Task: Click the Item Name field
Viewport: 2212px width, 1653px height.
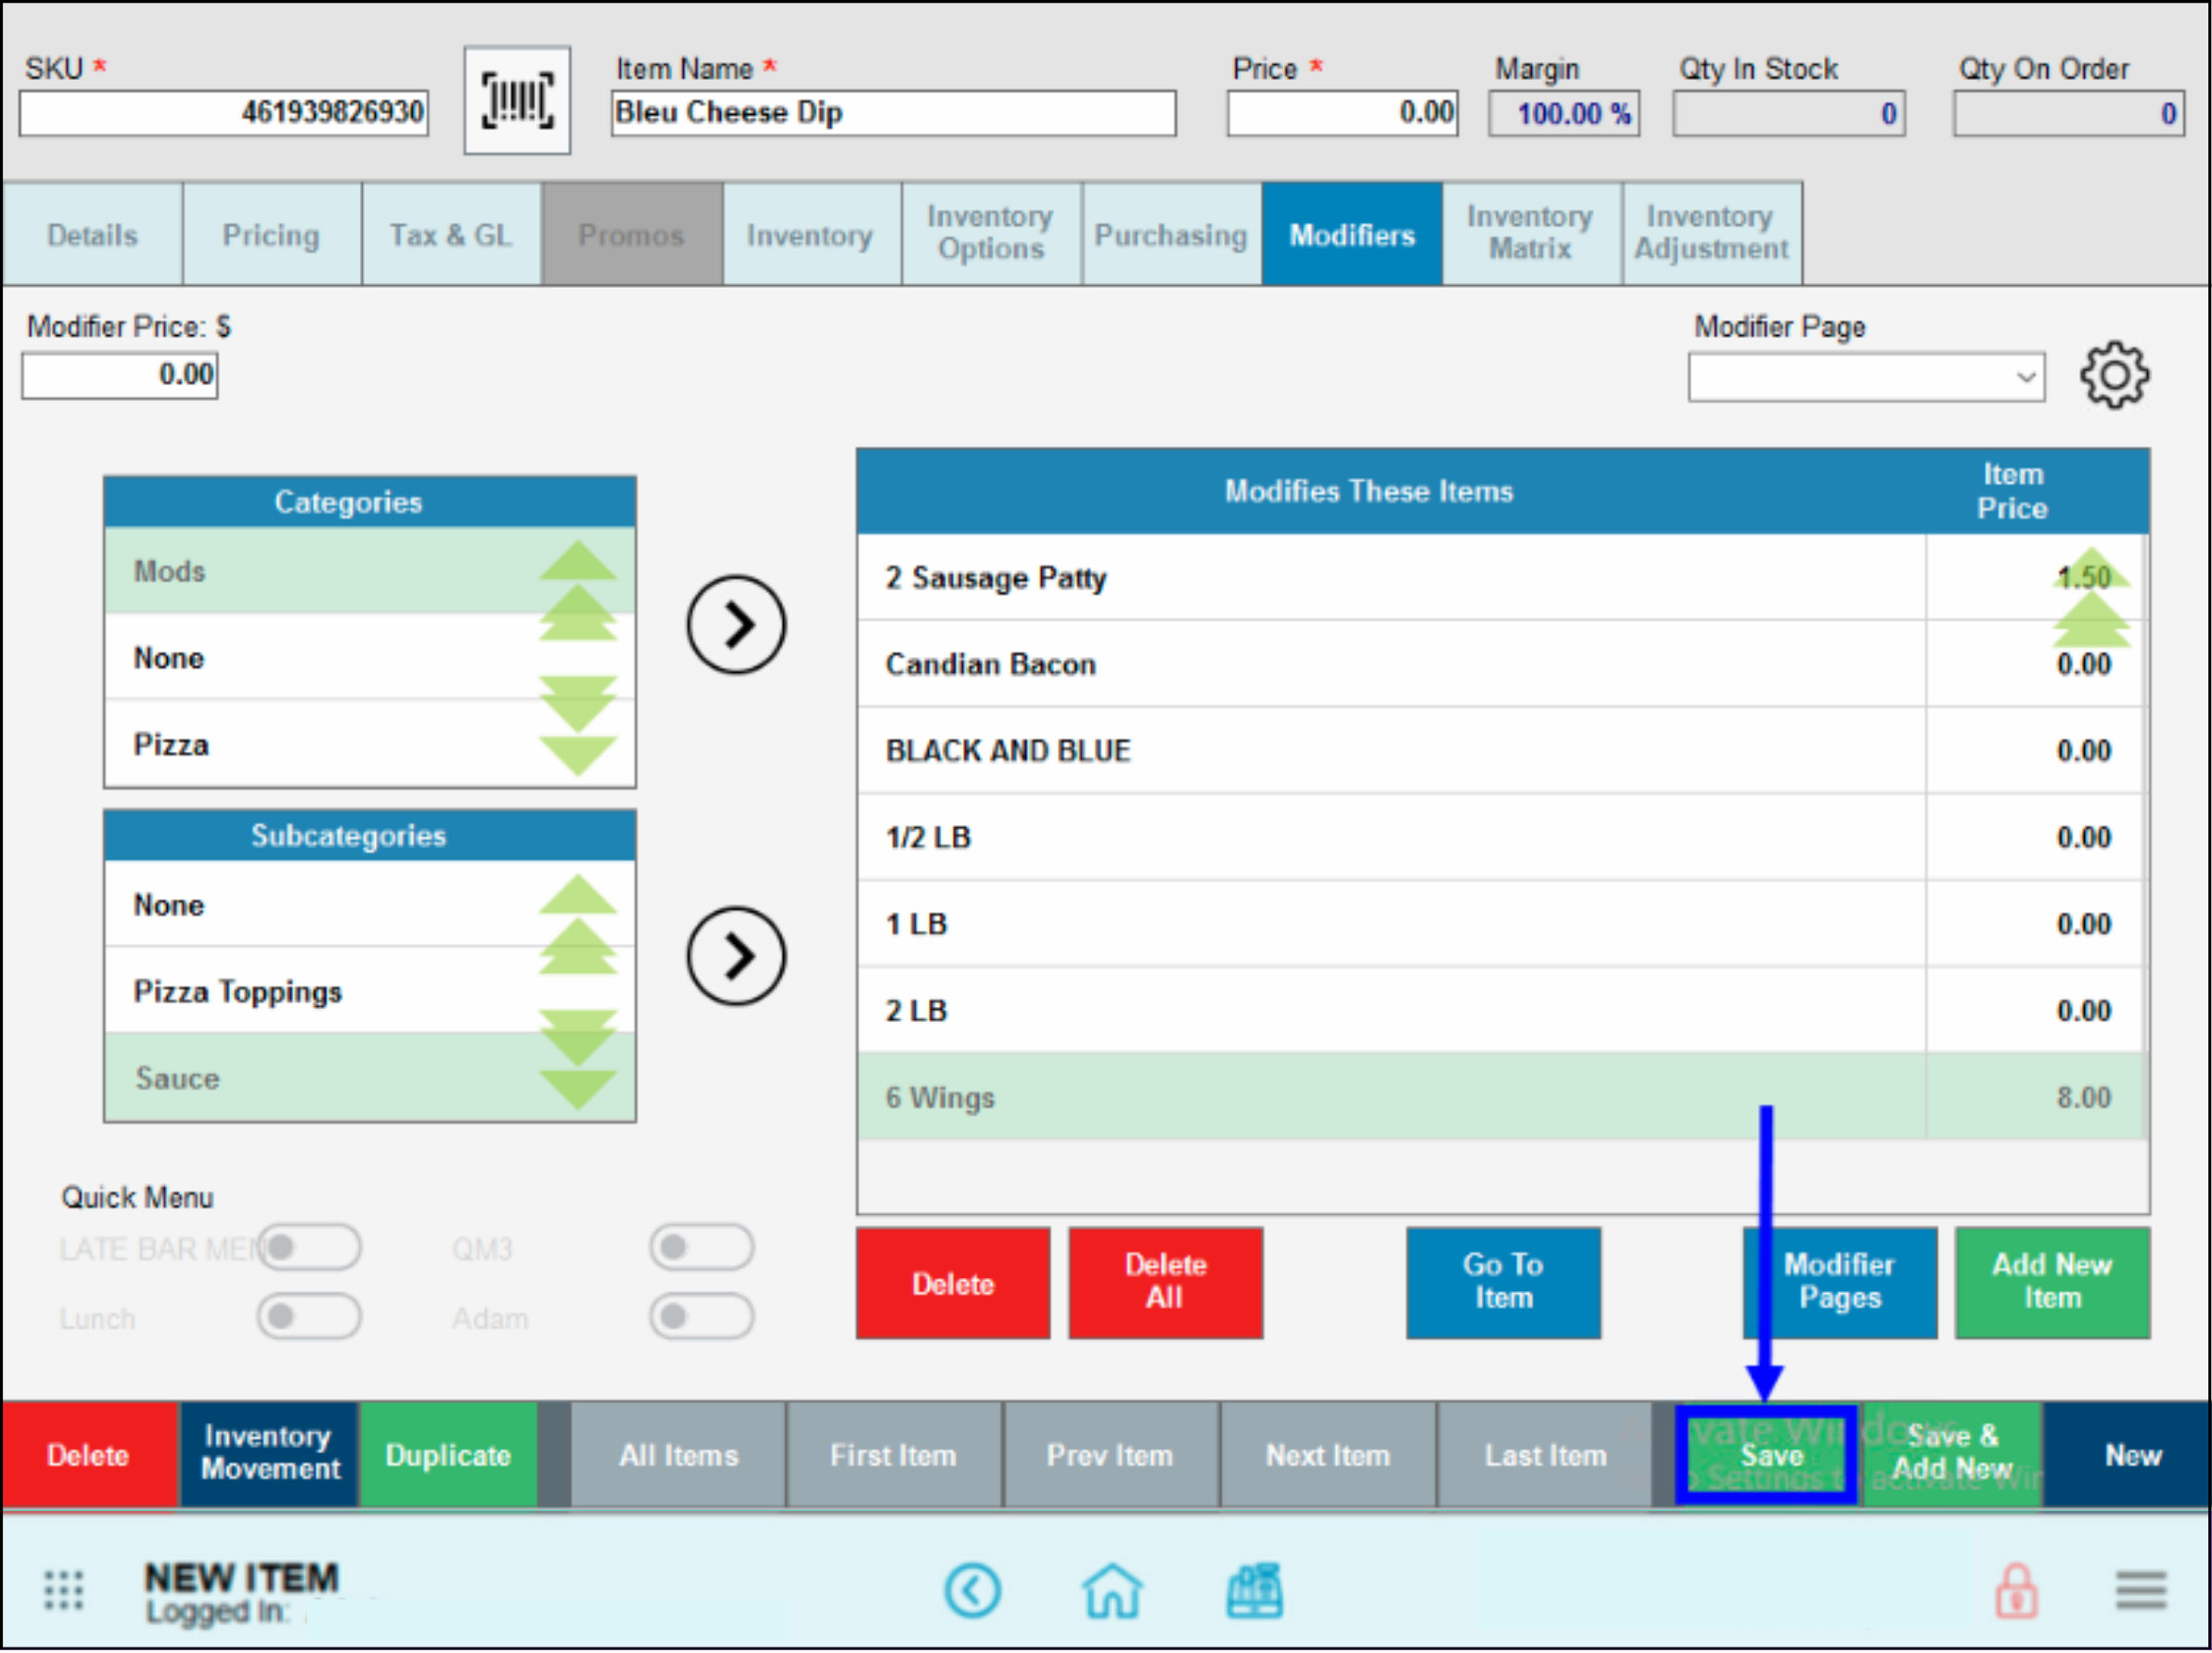Action: (x=893, y=113)
